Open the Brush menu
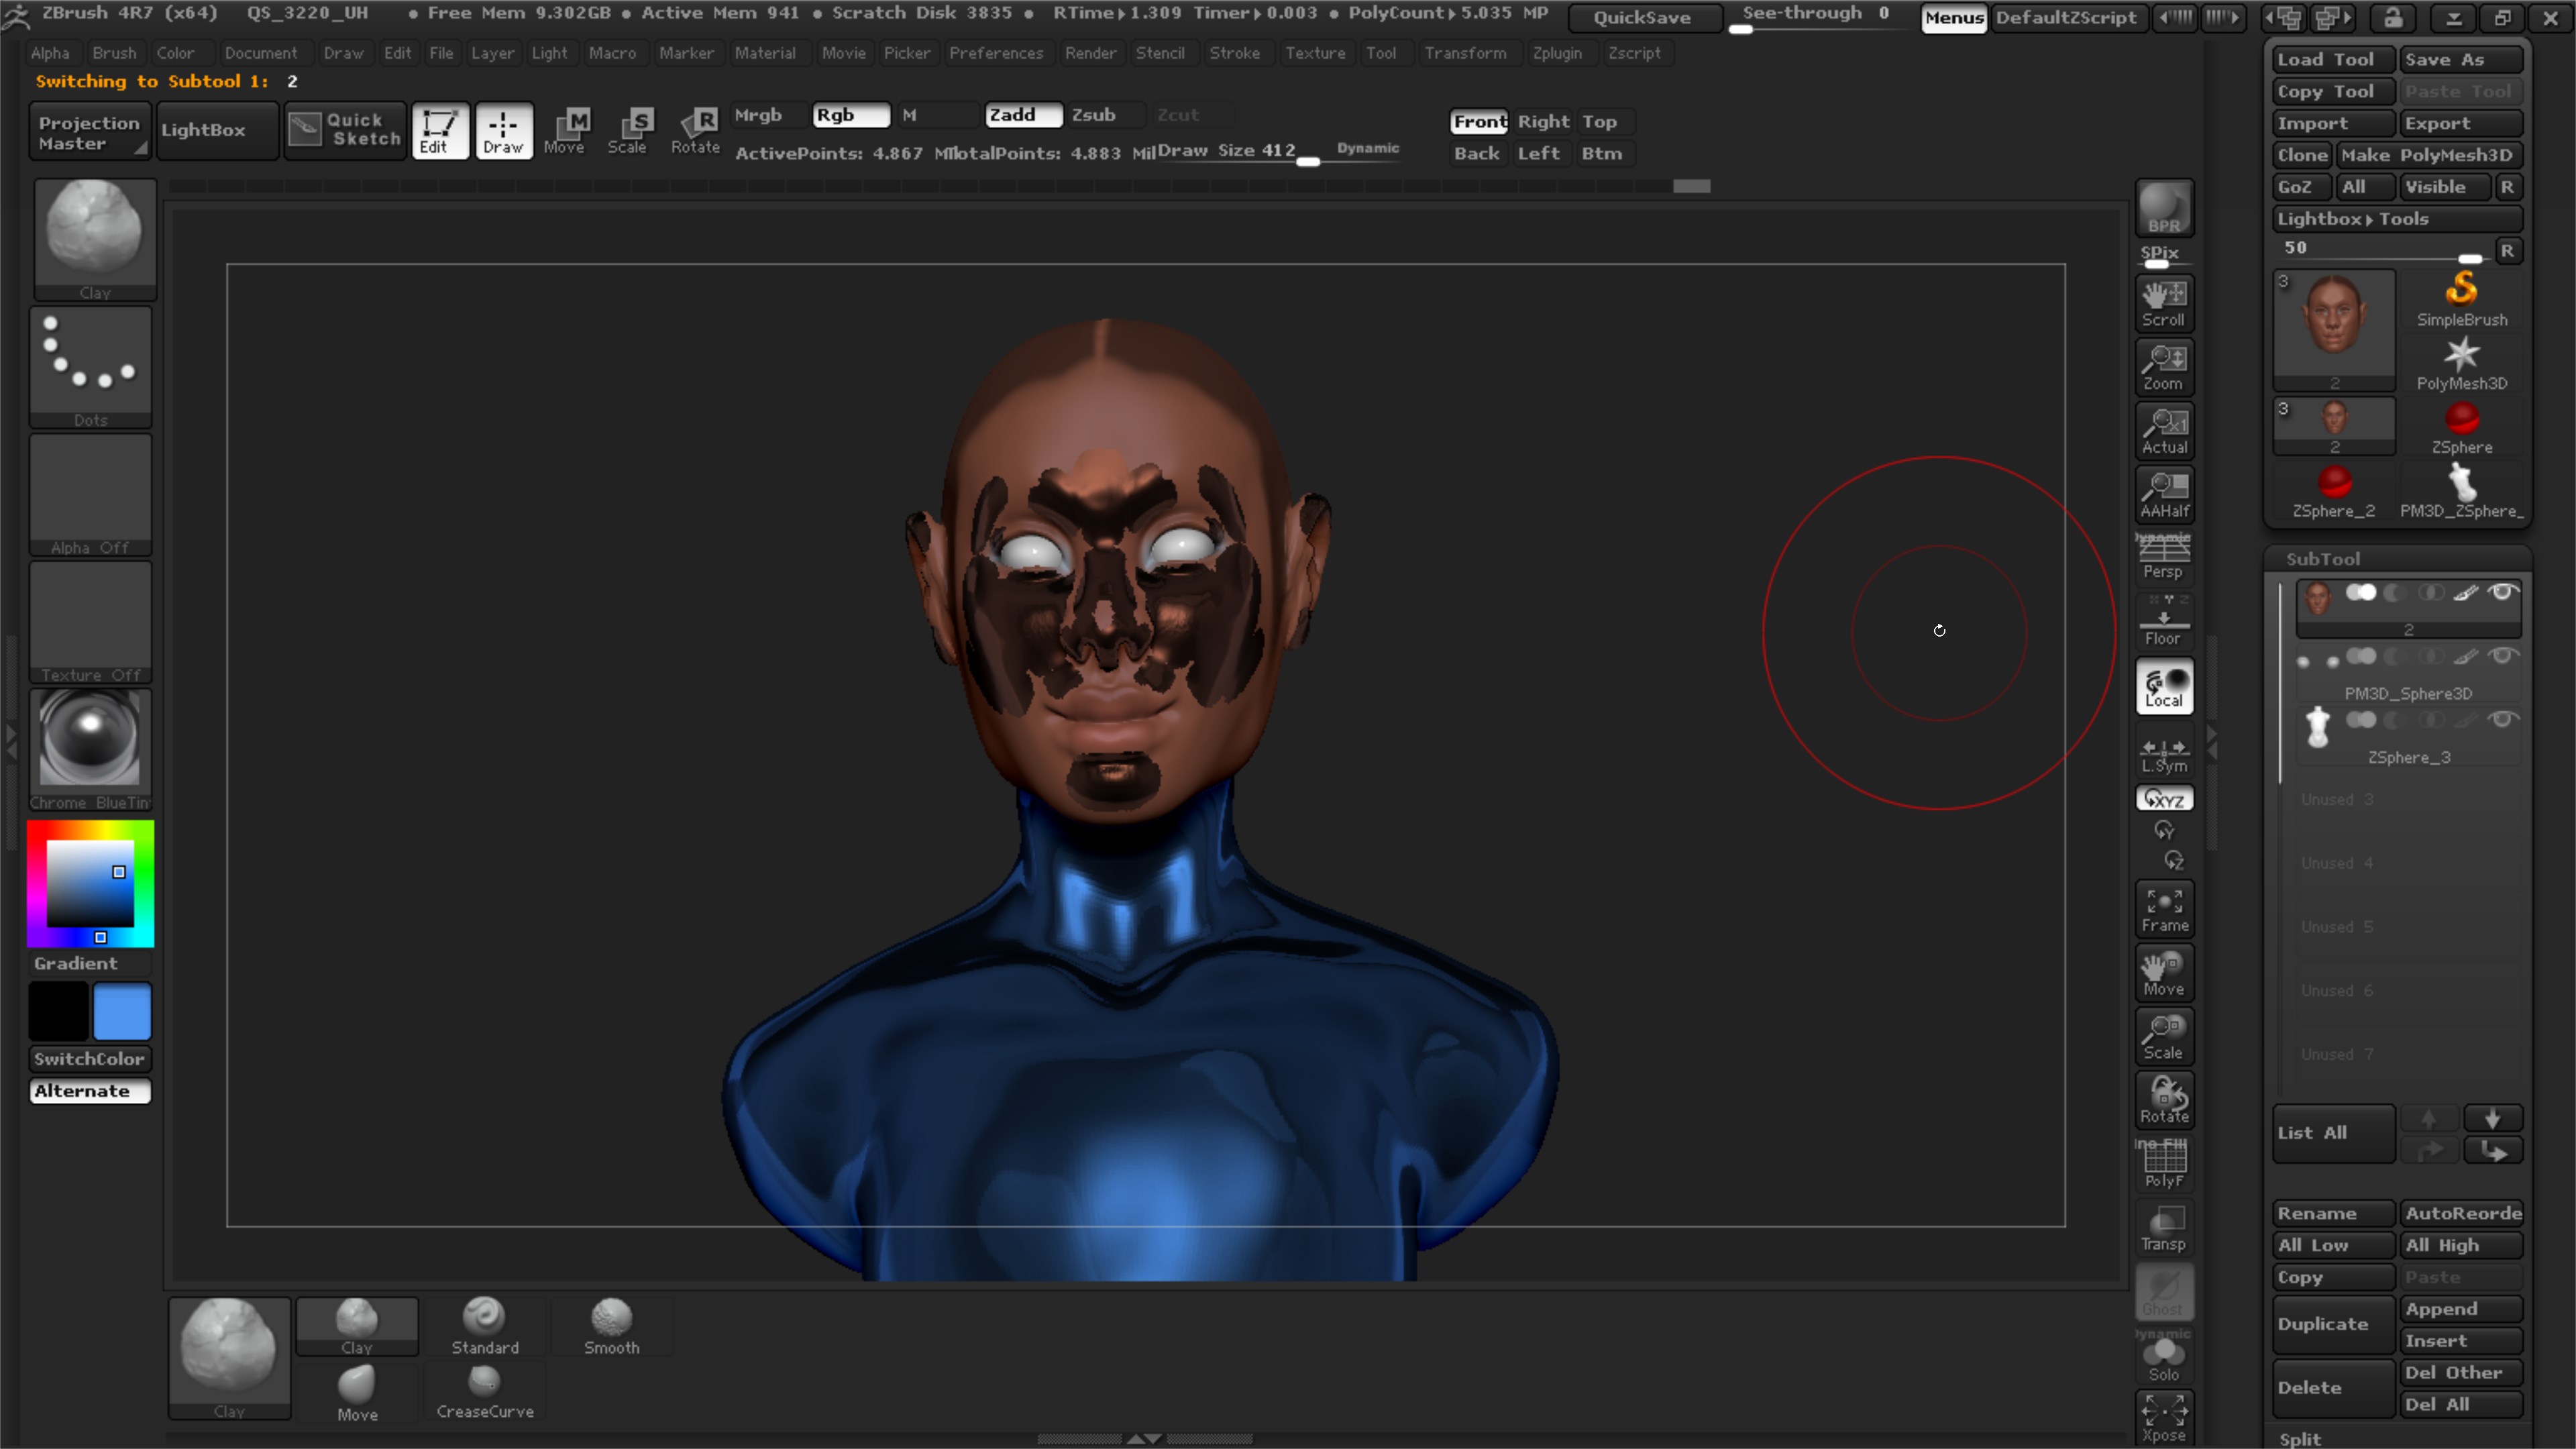 point(114,53)
